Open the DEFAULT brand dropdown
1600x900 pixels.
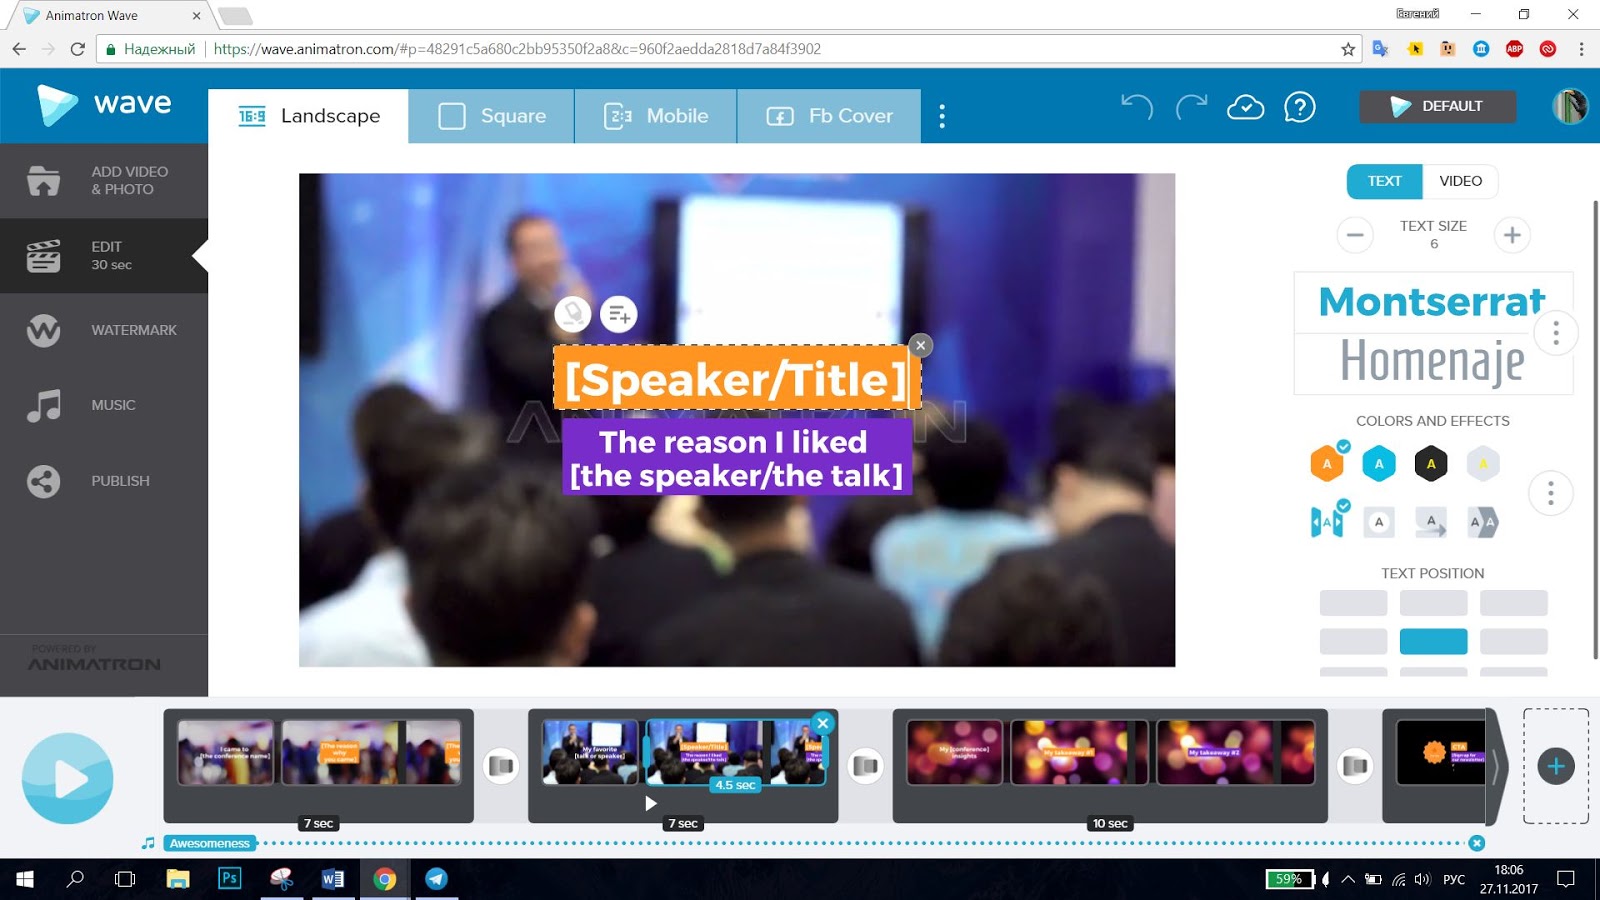[1437, 106]
